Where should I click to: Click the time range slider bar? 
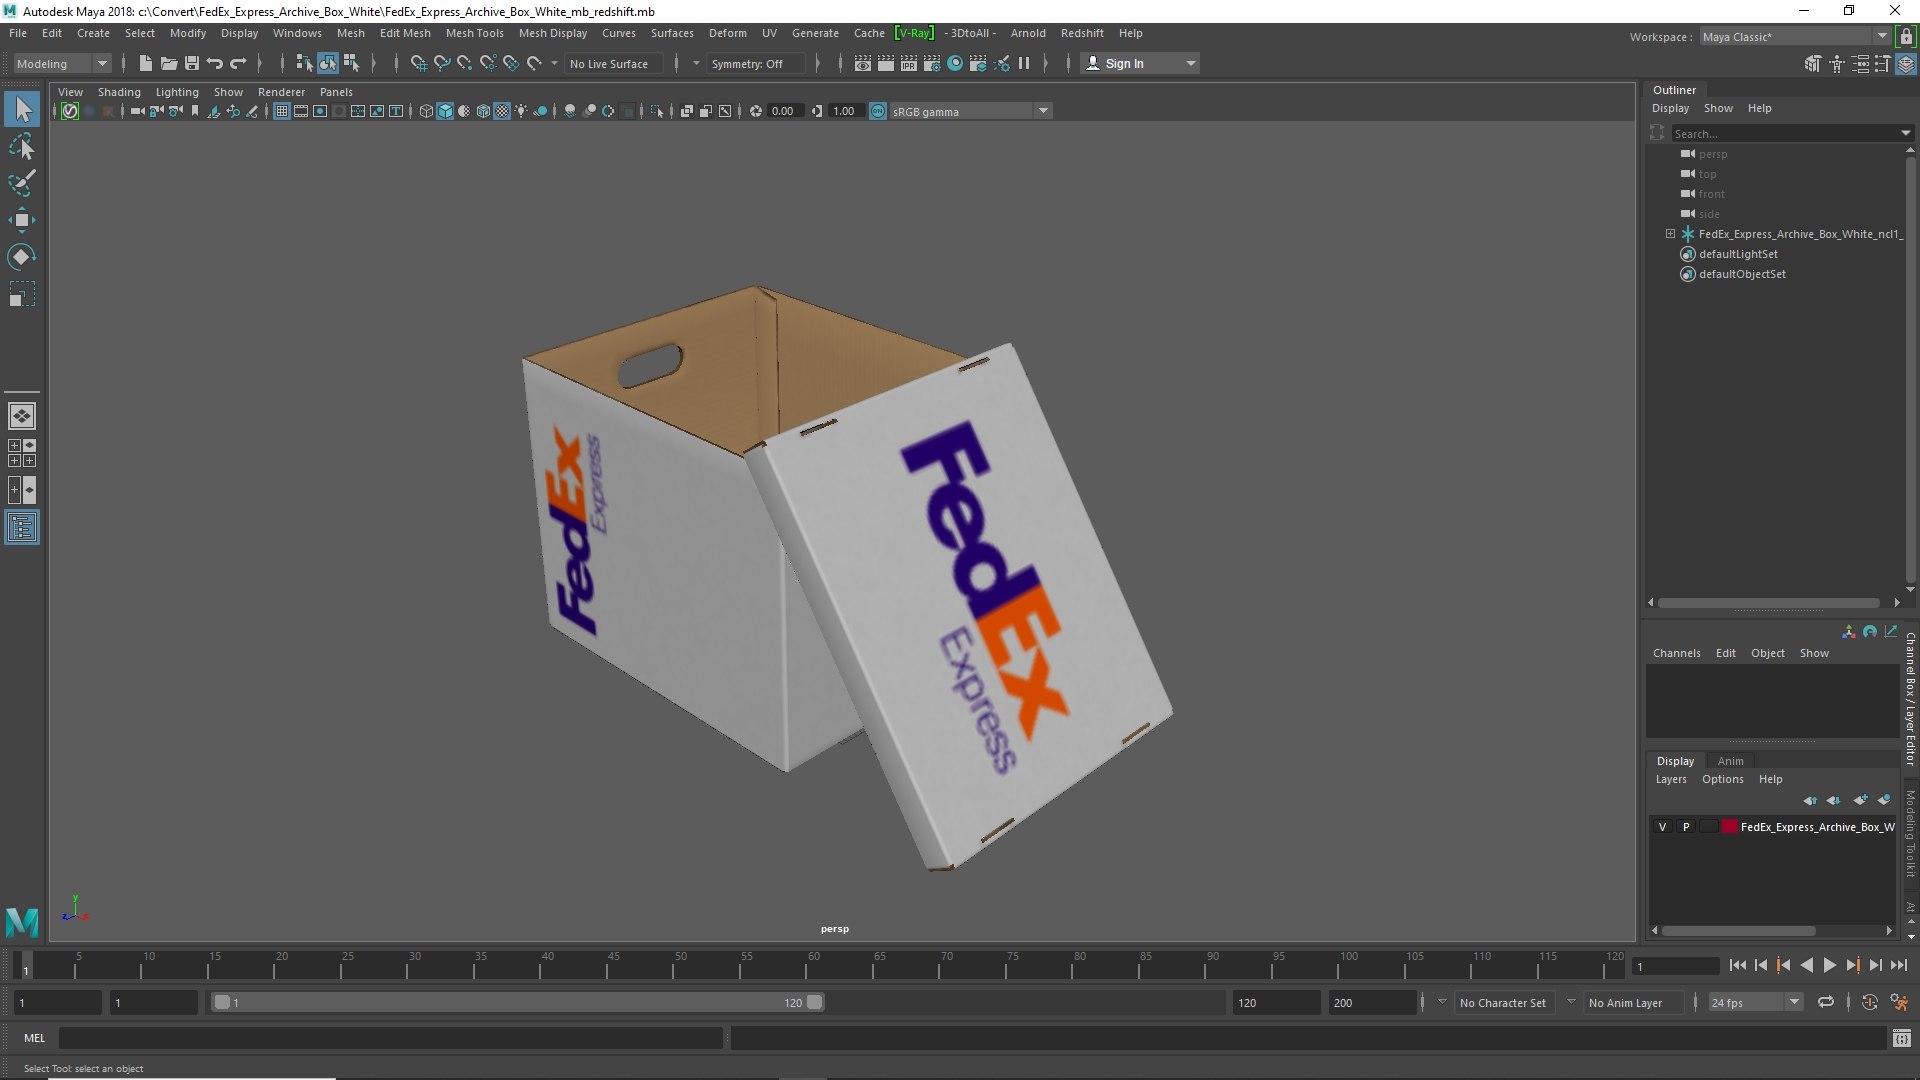tap(518, 1002)
